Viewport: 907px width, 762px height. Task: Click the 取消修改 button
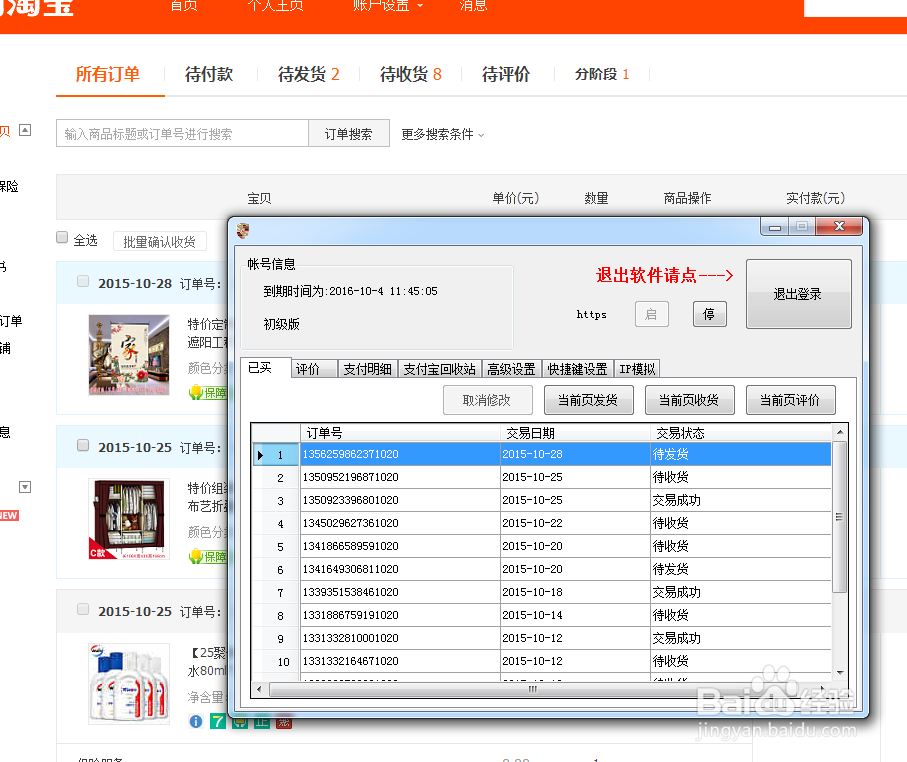tap(487, 400)
